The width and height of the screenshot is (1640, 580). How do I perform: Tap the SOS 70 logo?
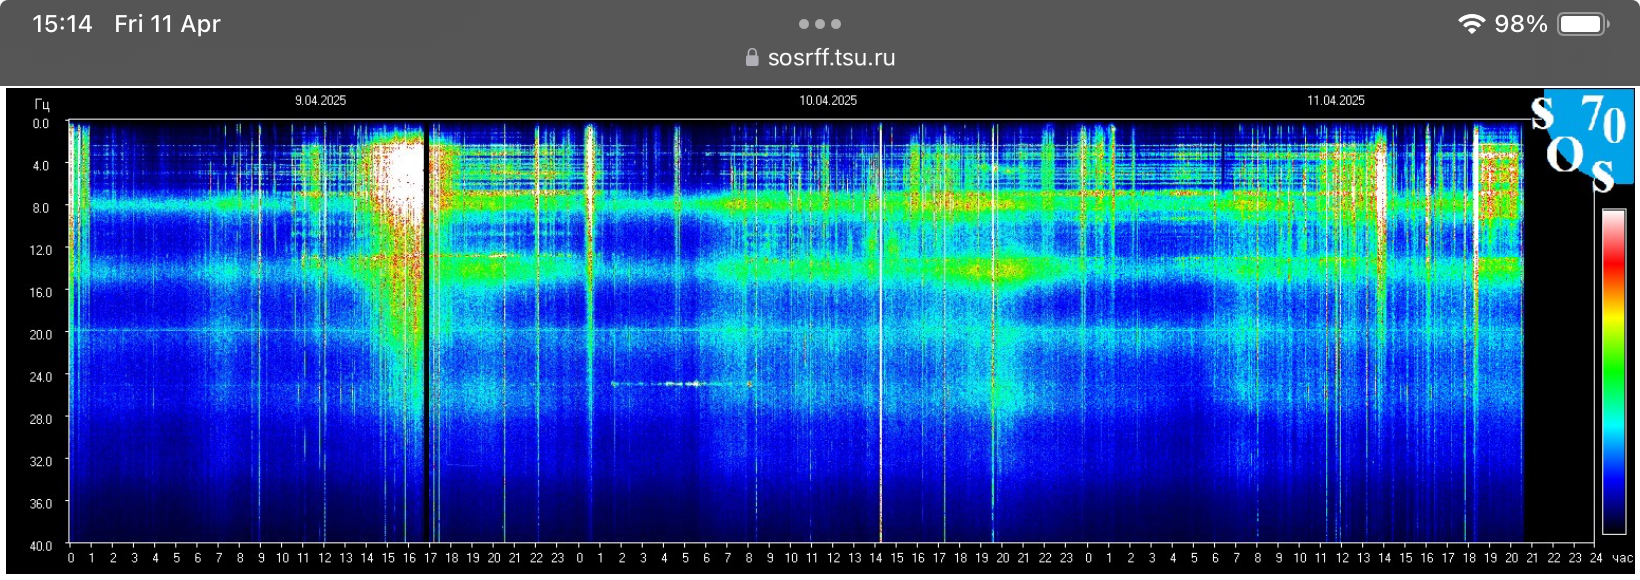coord(1583,141)
